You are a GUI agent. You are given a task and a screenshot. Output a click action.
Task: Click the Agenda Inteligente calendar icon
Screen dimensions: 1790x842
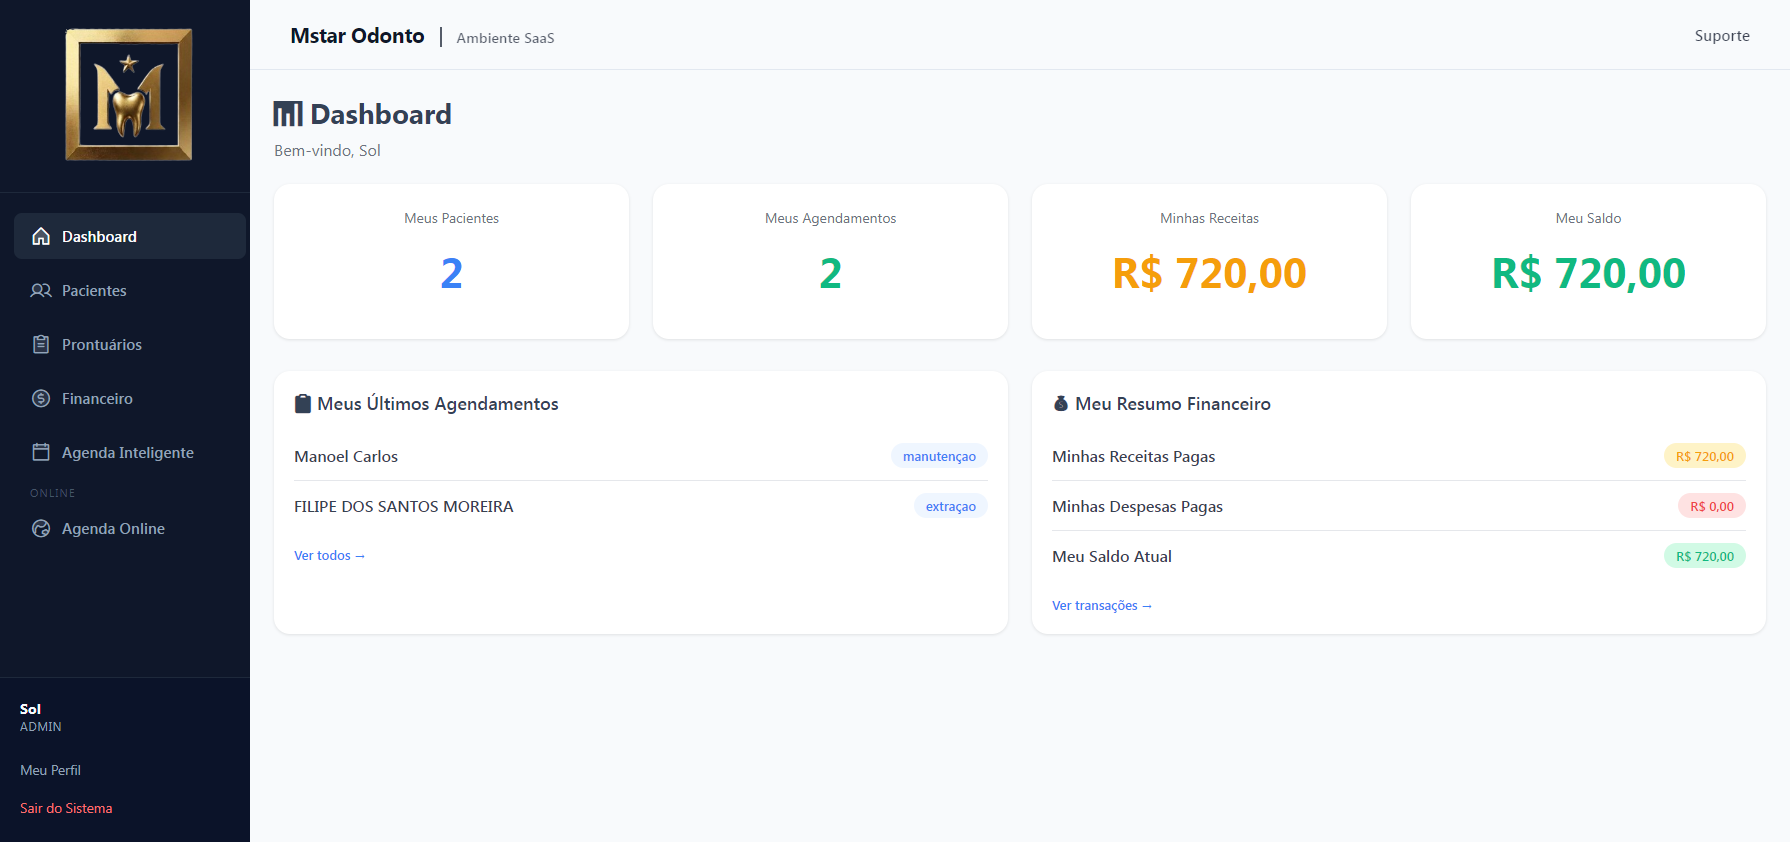[x=41, y=452]
